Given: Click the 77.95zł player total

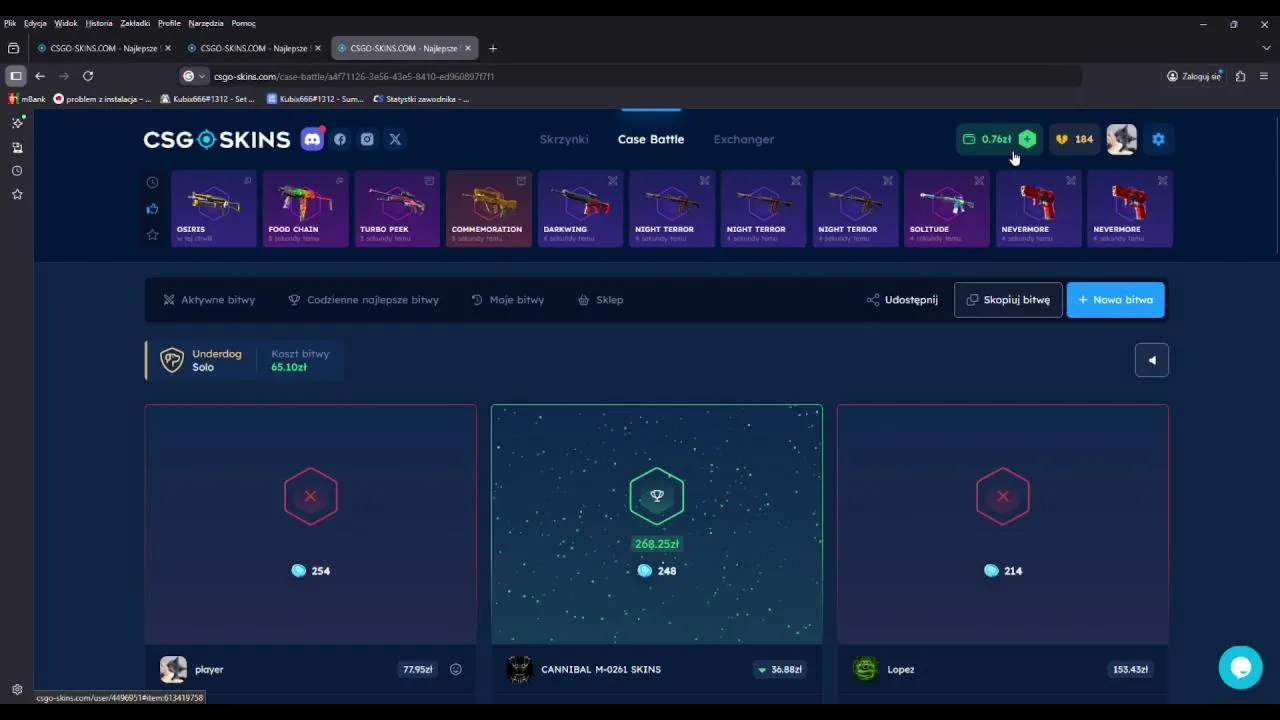Looking at the screenshot, I should coord(417,669).
